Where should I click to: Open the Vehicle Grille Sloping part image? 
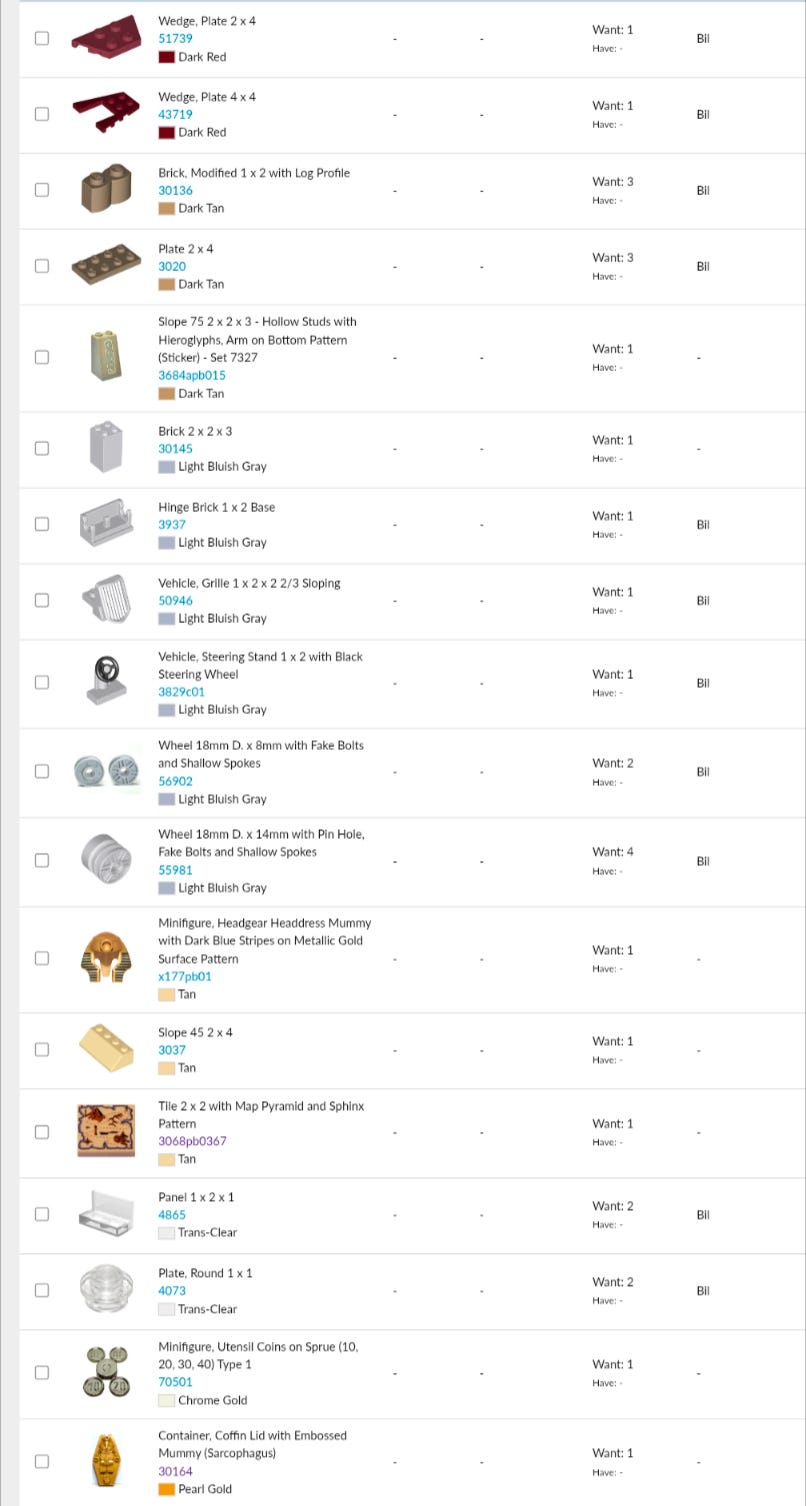106,600
